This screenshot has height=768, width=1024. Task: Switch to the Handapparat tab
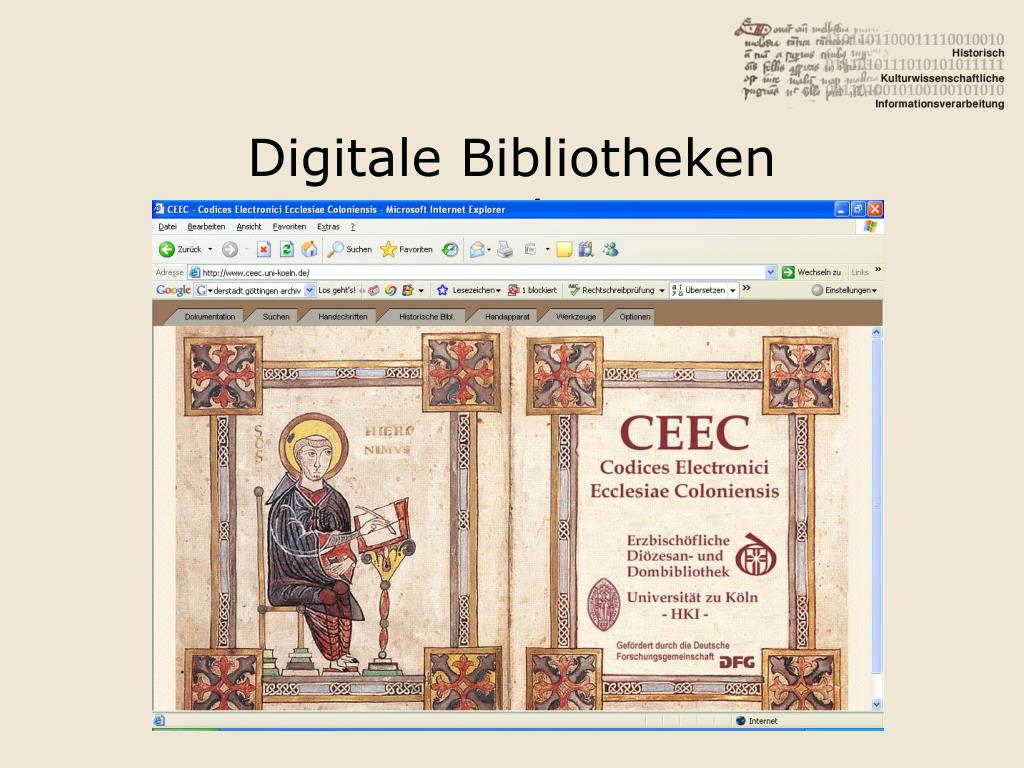pos(507,317)
